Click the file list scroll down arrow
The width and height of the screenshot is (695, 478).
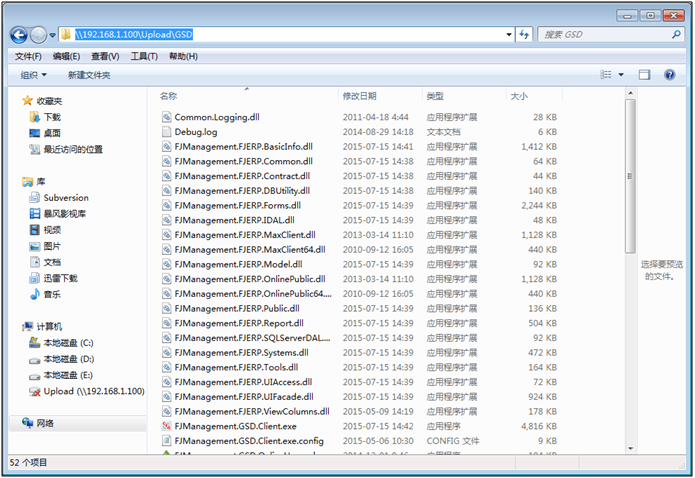630,448
